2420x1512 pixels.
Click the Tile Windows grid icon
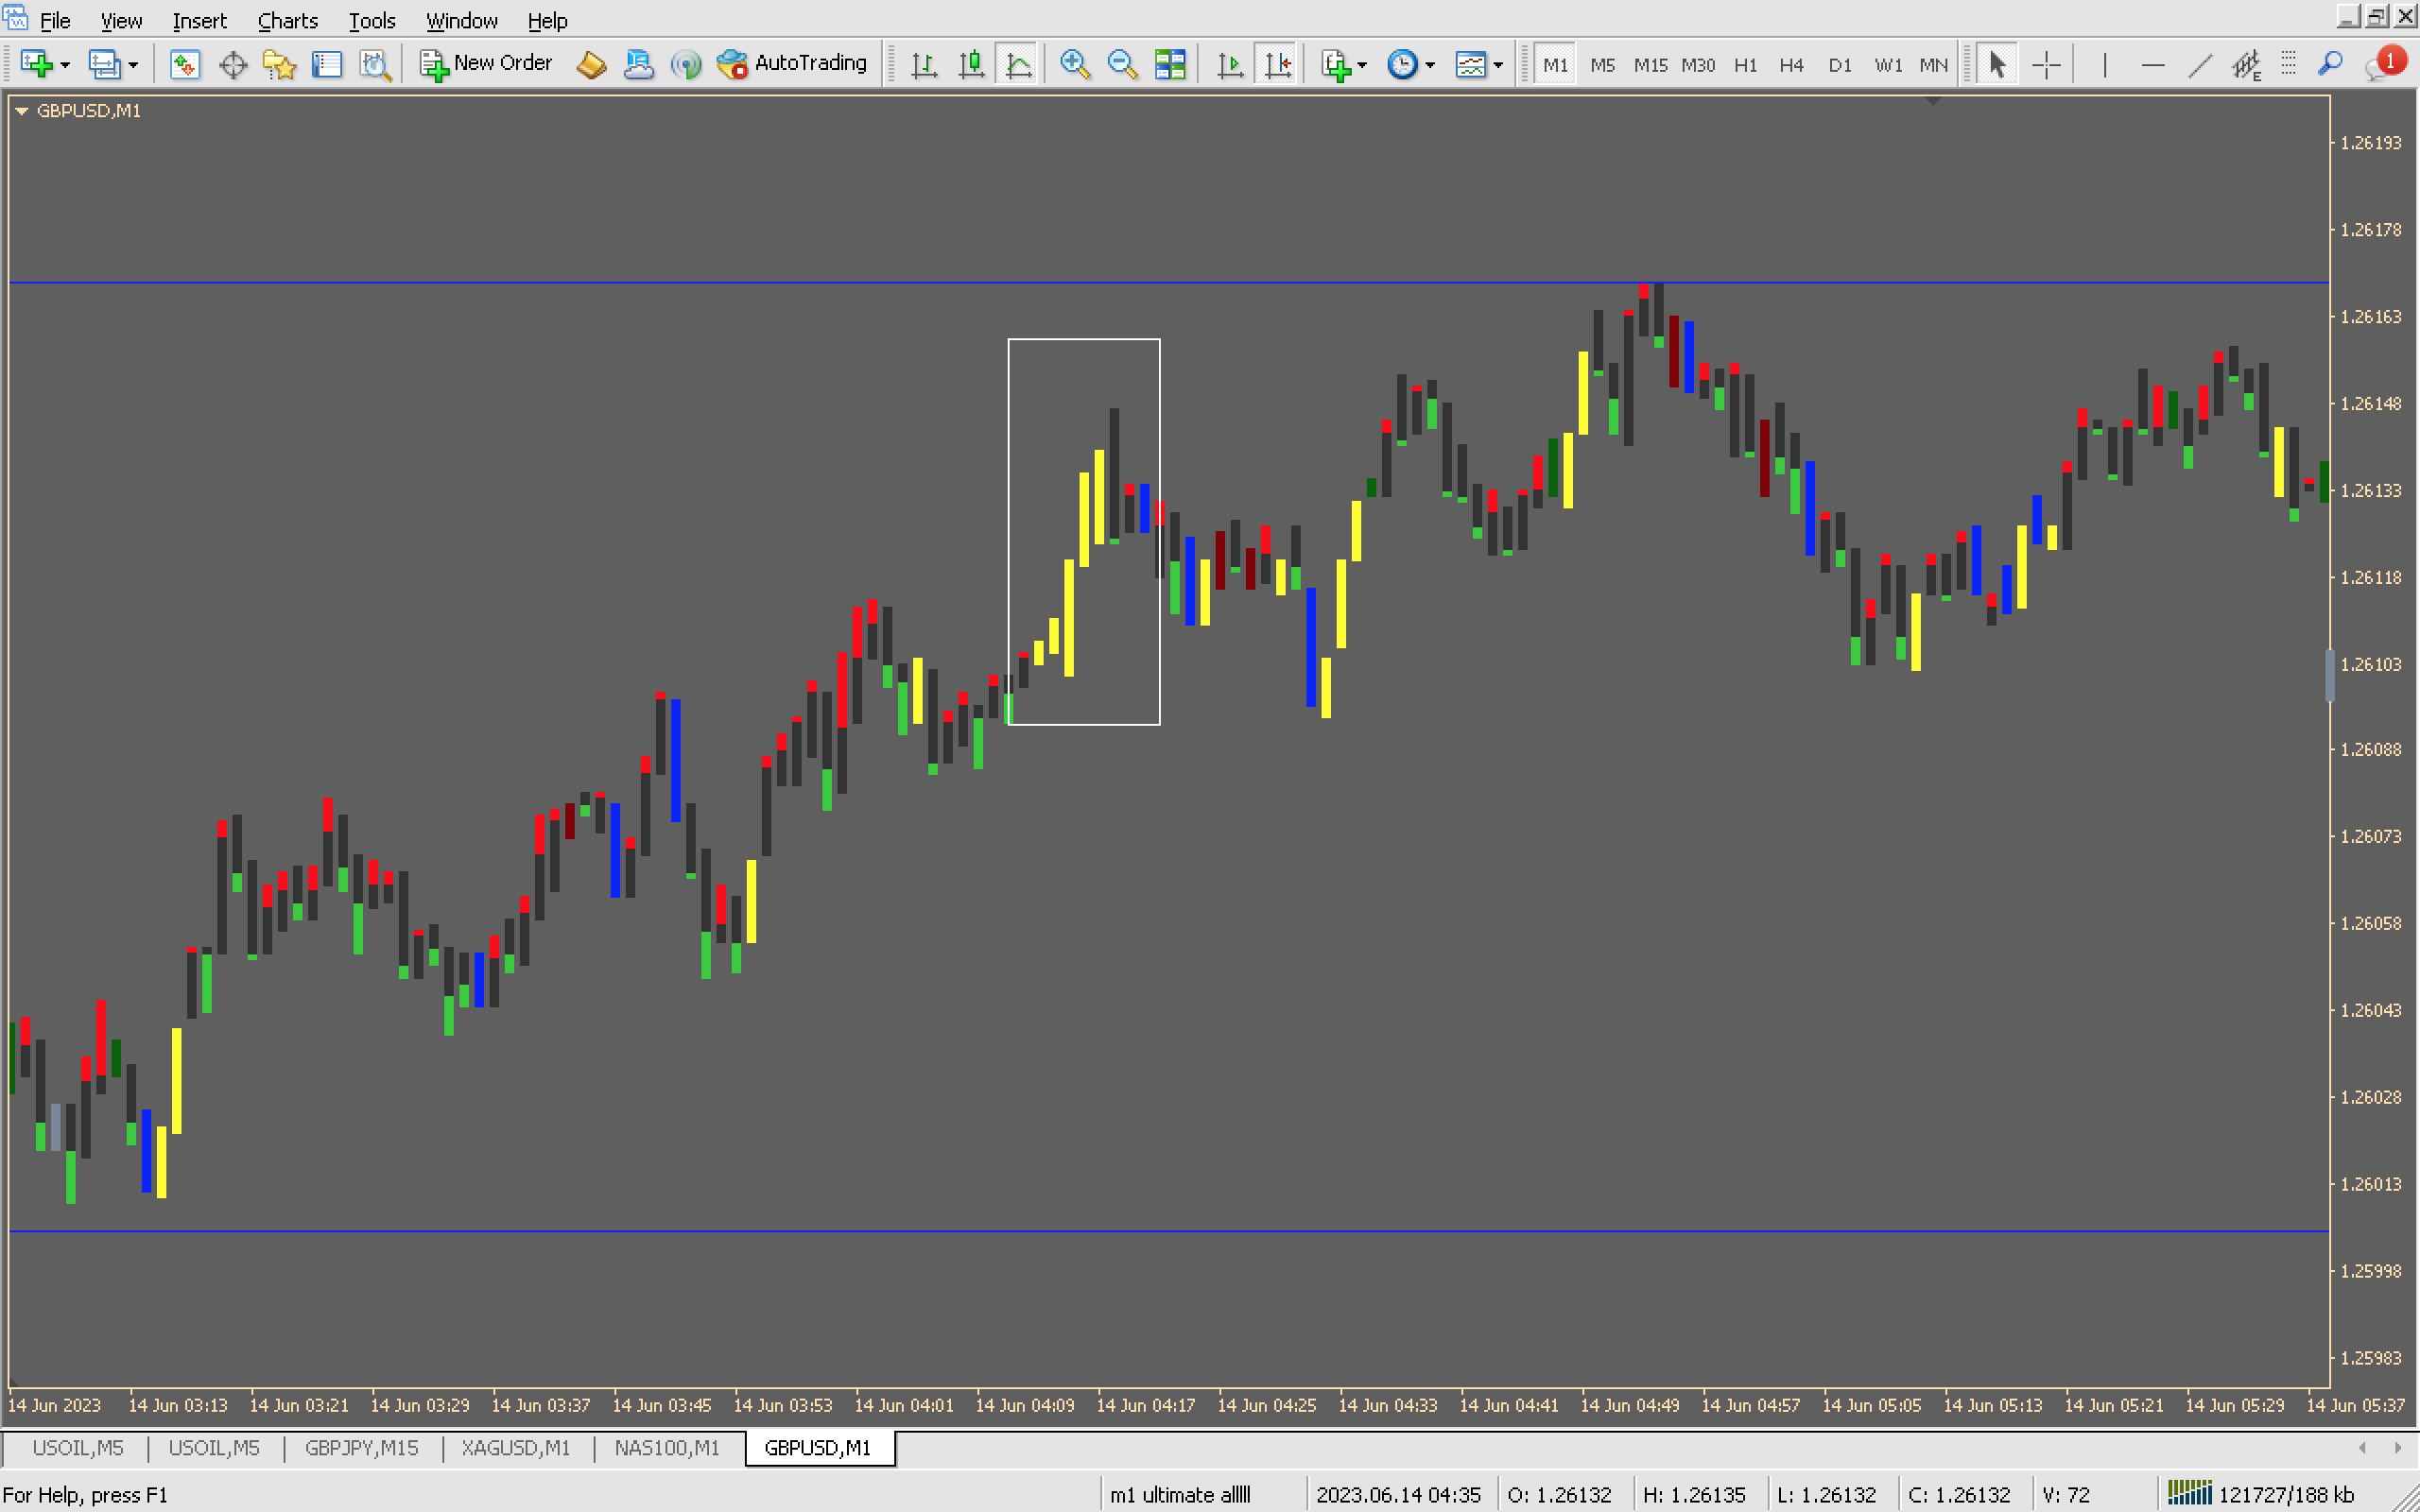click(x=1169, y=65)
